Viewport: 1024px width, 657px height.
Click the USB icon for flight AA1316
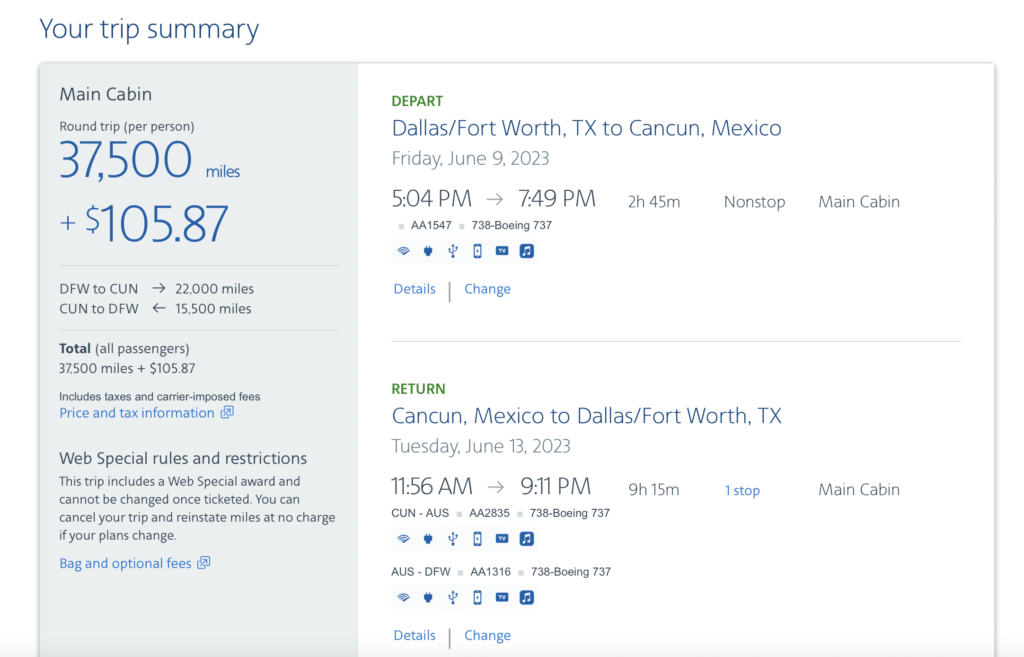point(452,598)
